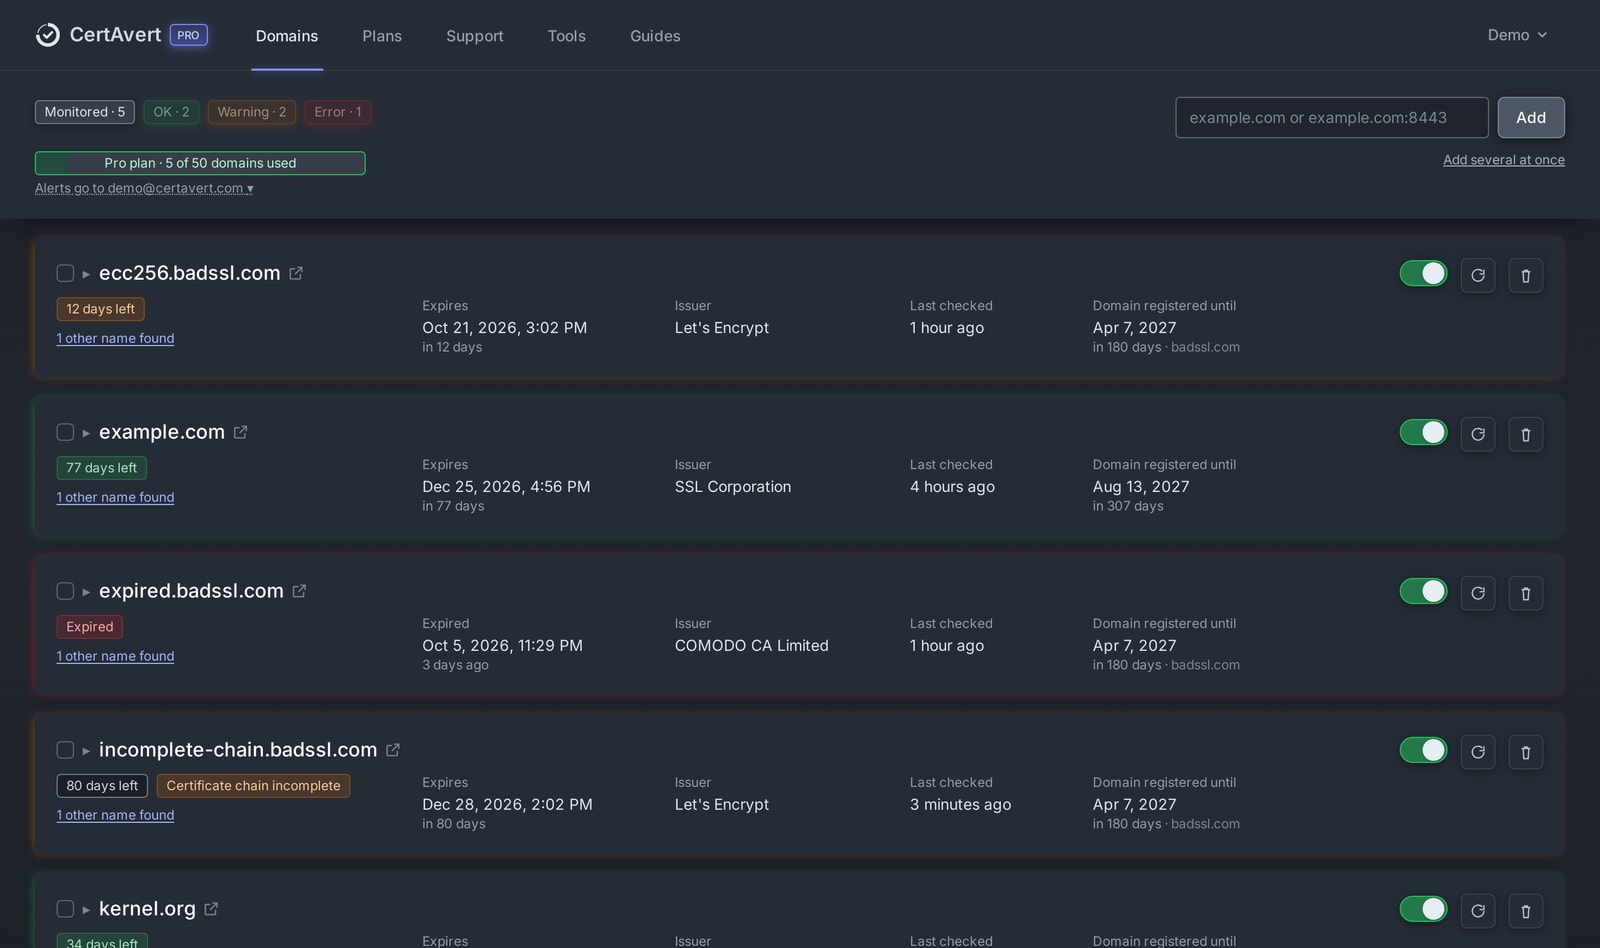
Task: Open example.com external link icon
Action: [240, 432]
